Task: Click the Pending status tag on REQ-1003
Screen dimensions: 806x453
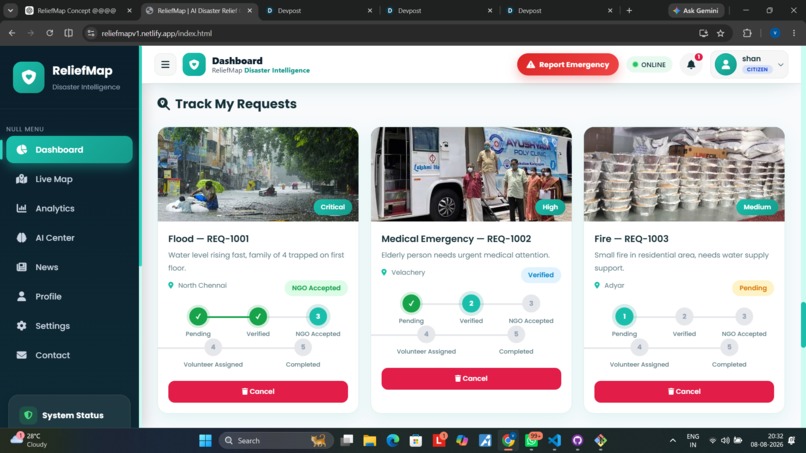Action: [753, 288]
